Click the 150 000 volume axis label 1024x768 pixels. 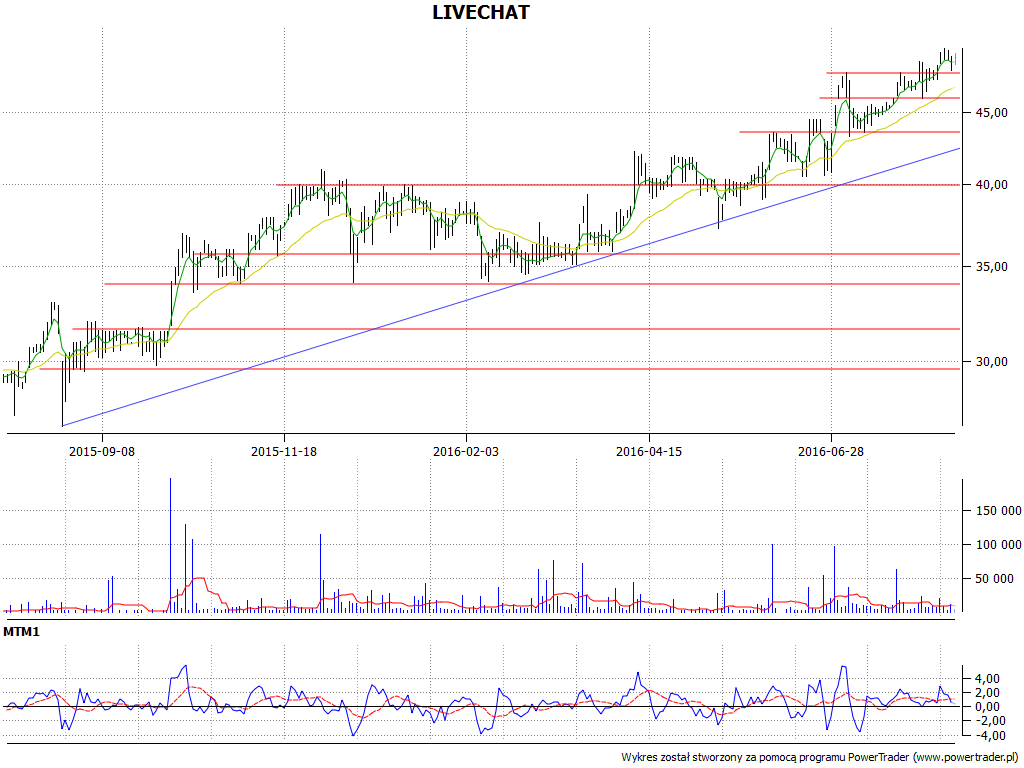(x=999, y=511)
